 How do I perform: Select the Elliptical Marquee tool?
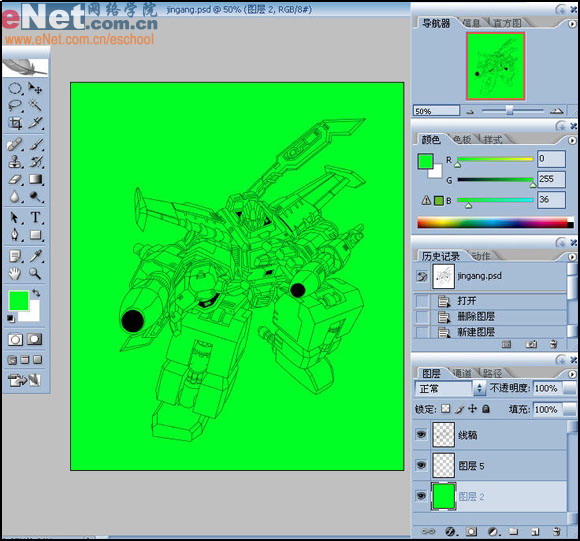point(15,89)
